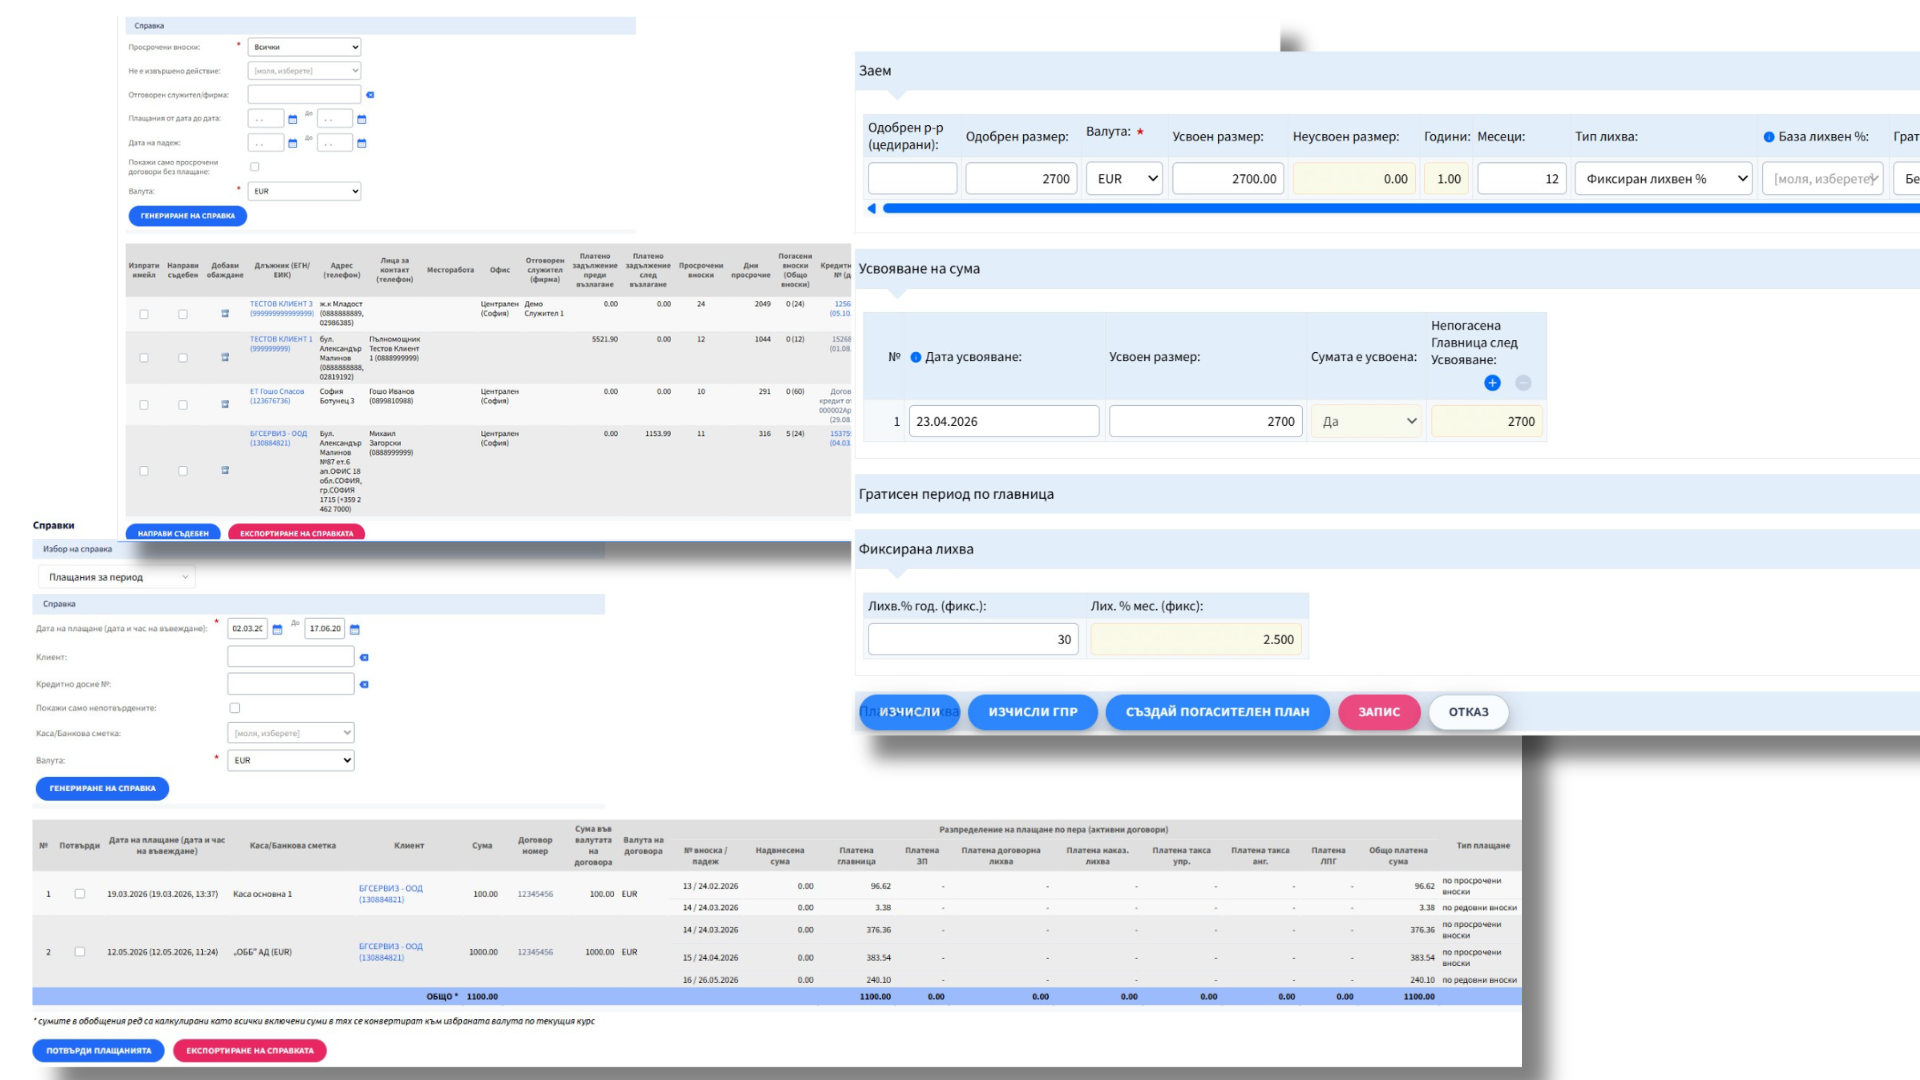Image resolution: width=1920 pixels, height=1080 pixels.
Task: Click the blue plus icon to add a disbursement row
Action: tap(1492, 383)
